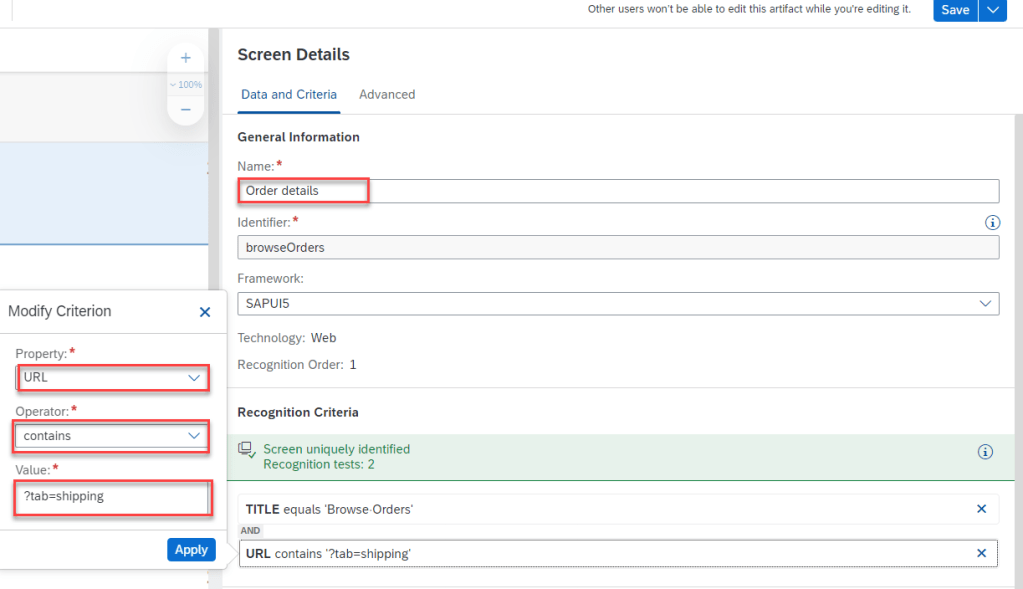1023x589 pixels.
Task: Open the 100% zoom level selector
Action: [x=185, y=85]
